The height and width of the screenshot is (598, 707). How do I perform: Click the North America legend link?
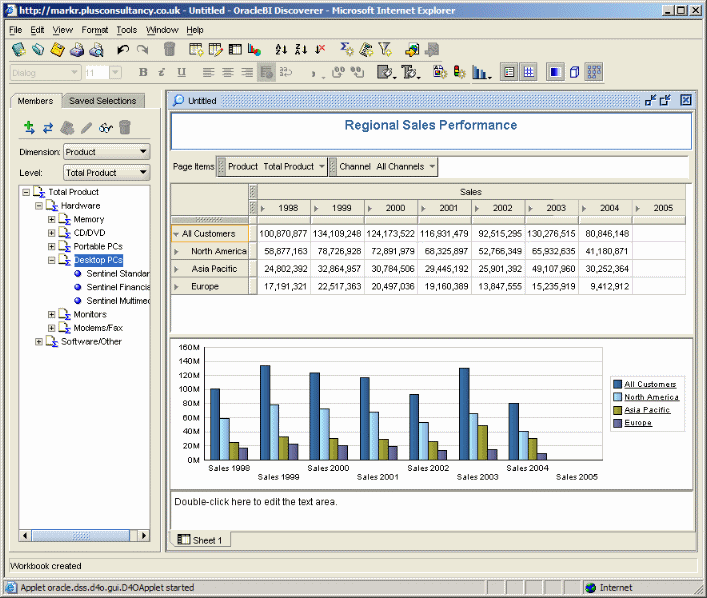pyautogui.click(x=651, y=397)
